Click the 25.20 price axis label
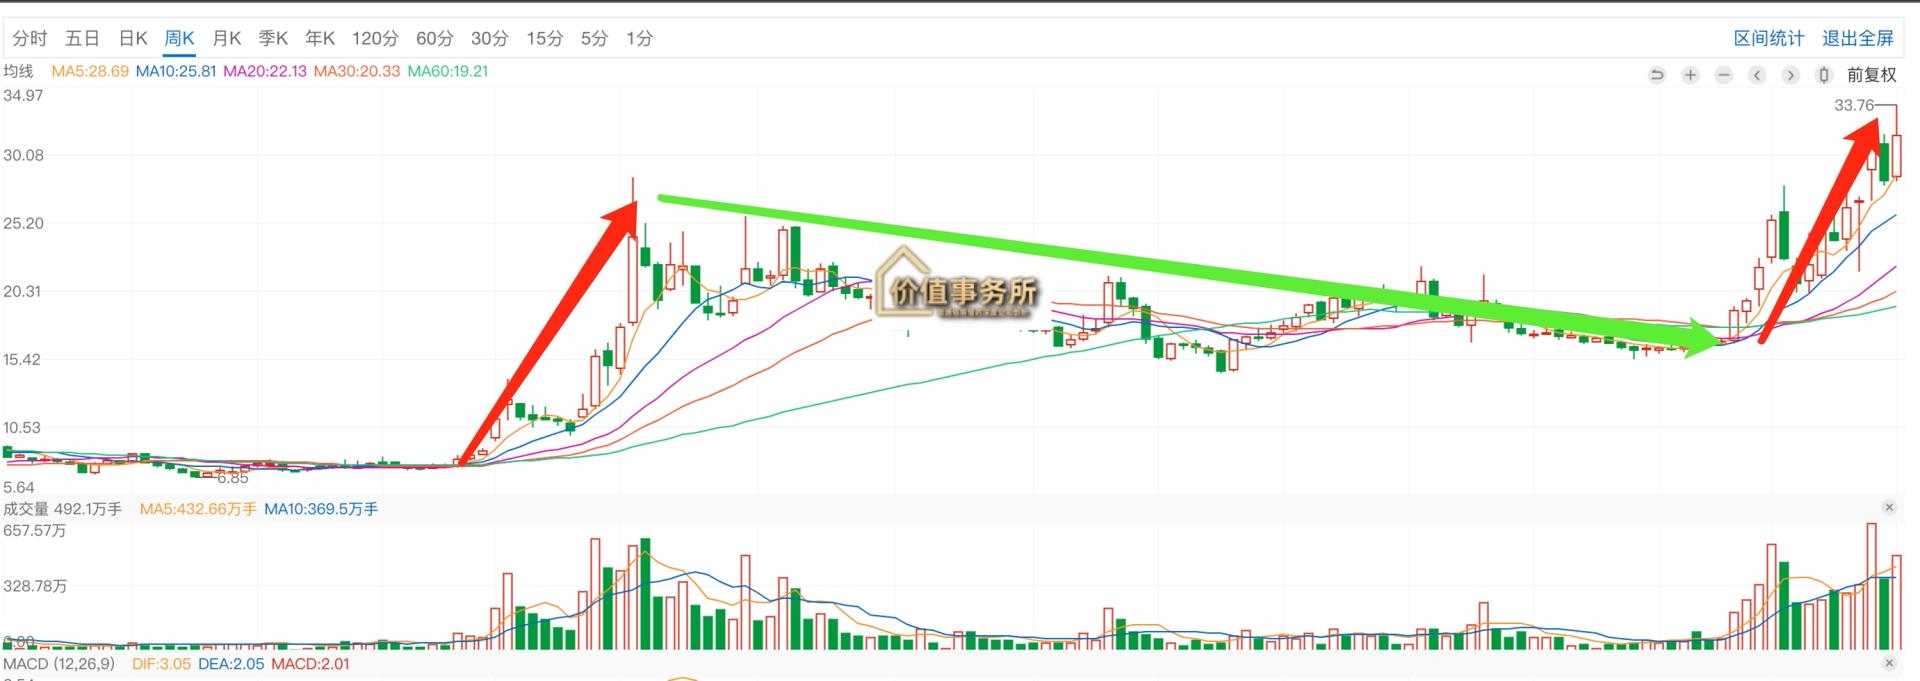1920x681 pixels. (x=23, y=223)
